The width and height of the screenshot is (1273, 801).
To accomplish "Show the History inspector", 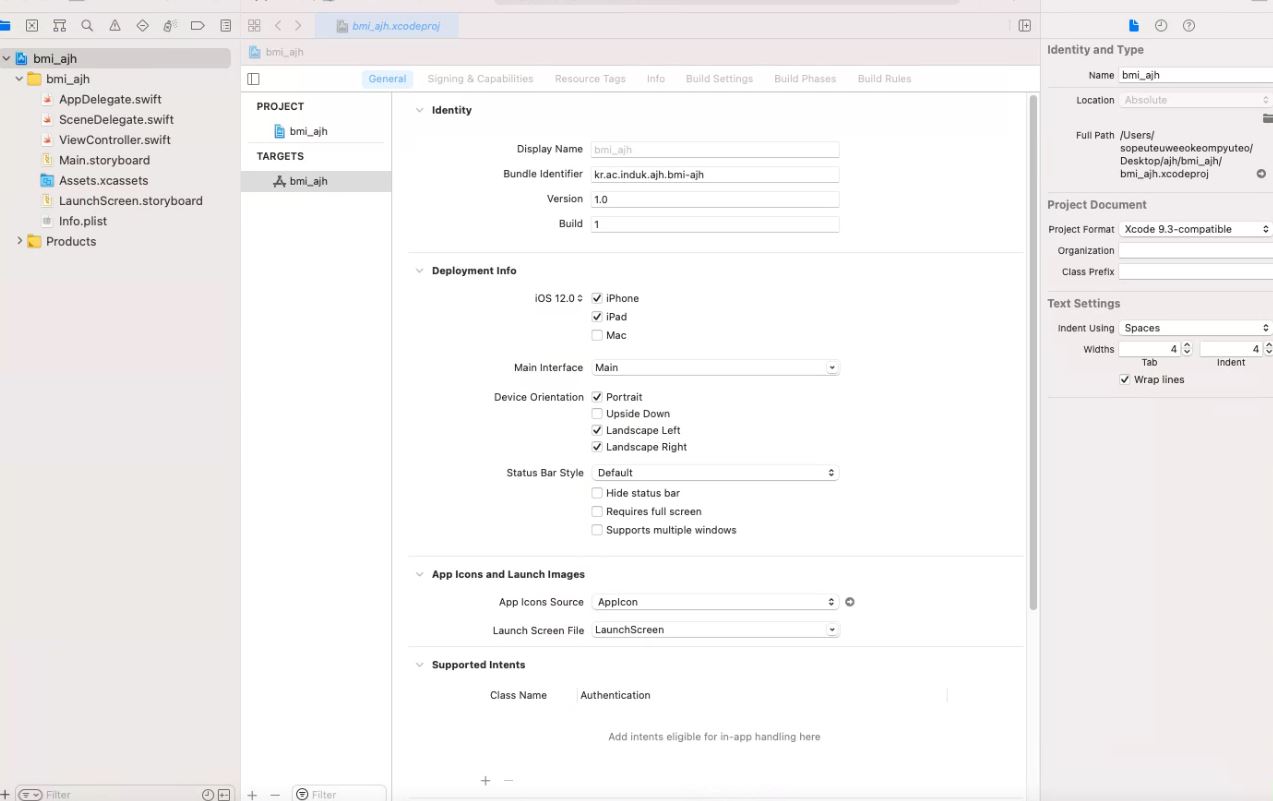I will pos(1161,25).
